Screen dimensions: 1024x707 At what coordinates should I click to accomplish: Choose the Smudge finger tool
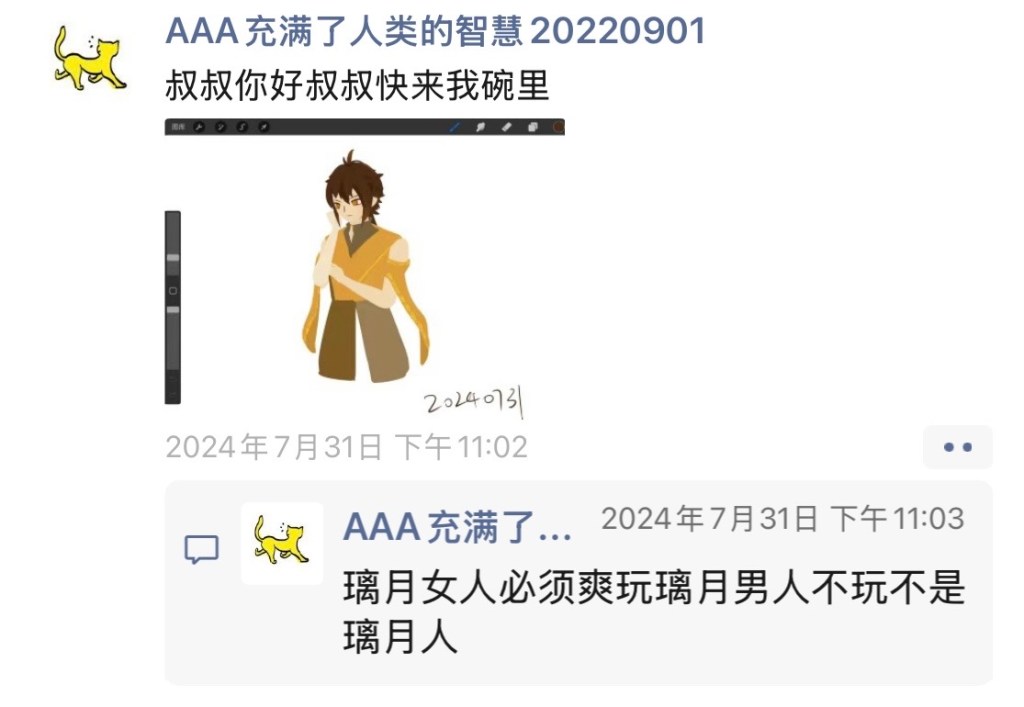[481, 127]
